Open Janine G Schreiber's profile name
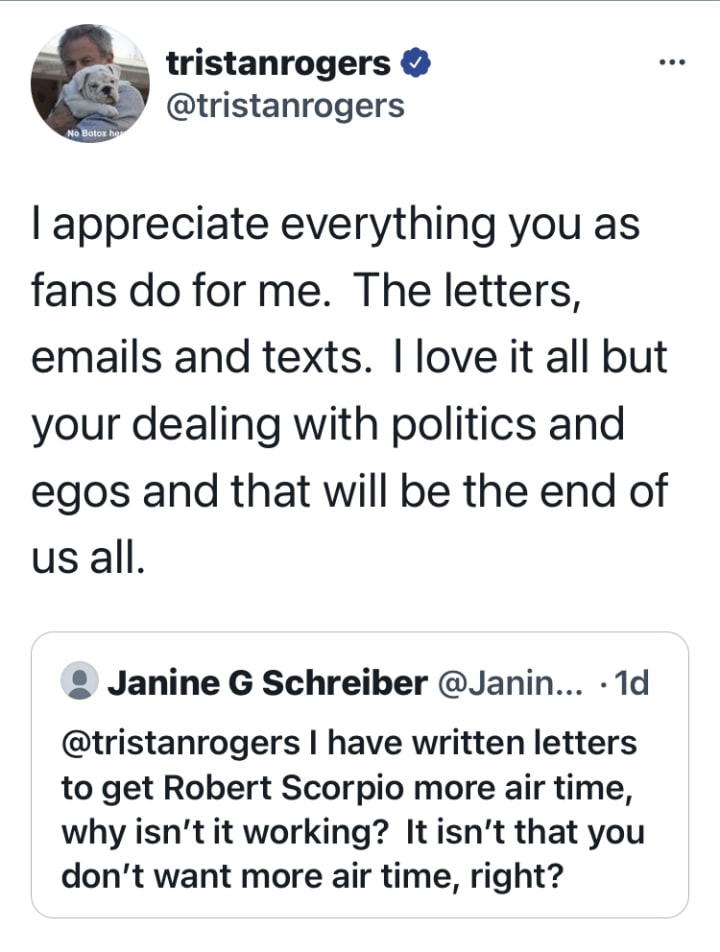720x952 pixels. (x=266, y=683)
